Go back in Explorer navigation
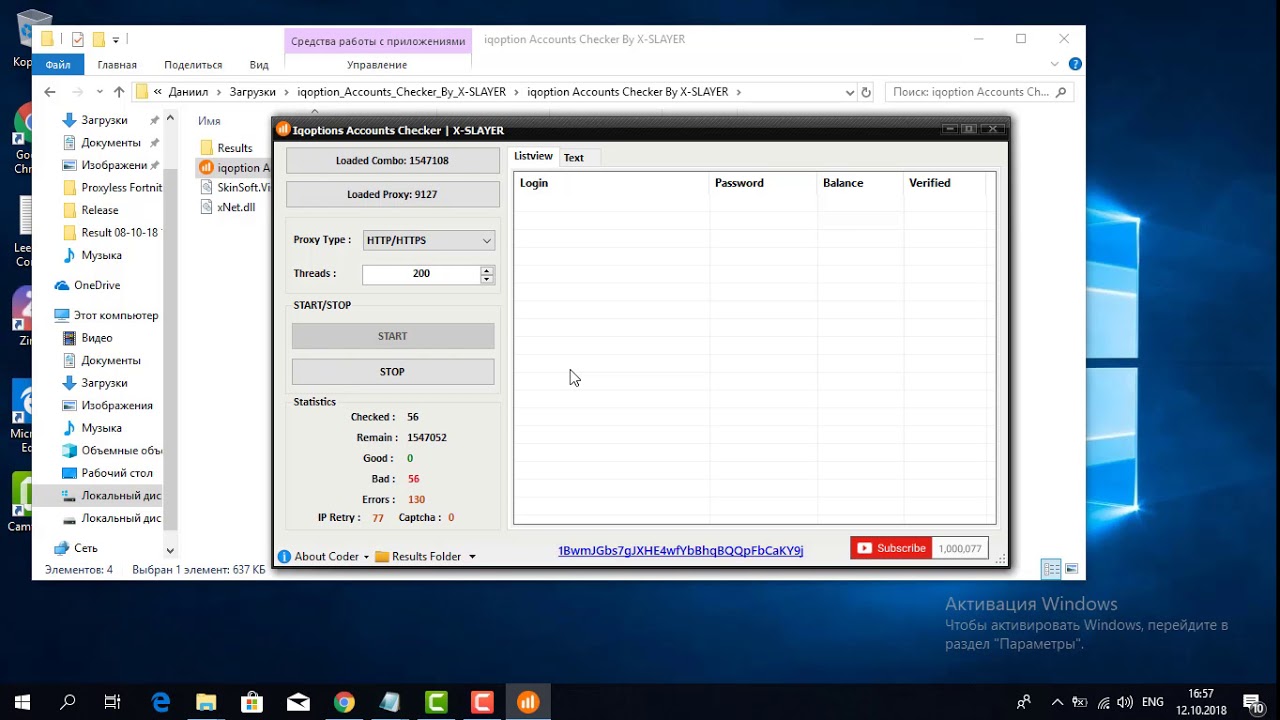Image resolution: width=1280 pixels, height=720 pixels. pyautogui.click(x=50, y=92)
